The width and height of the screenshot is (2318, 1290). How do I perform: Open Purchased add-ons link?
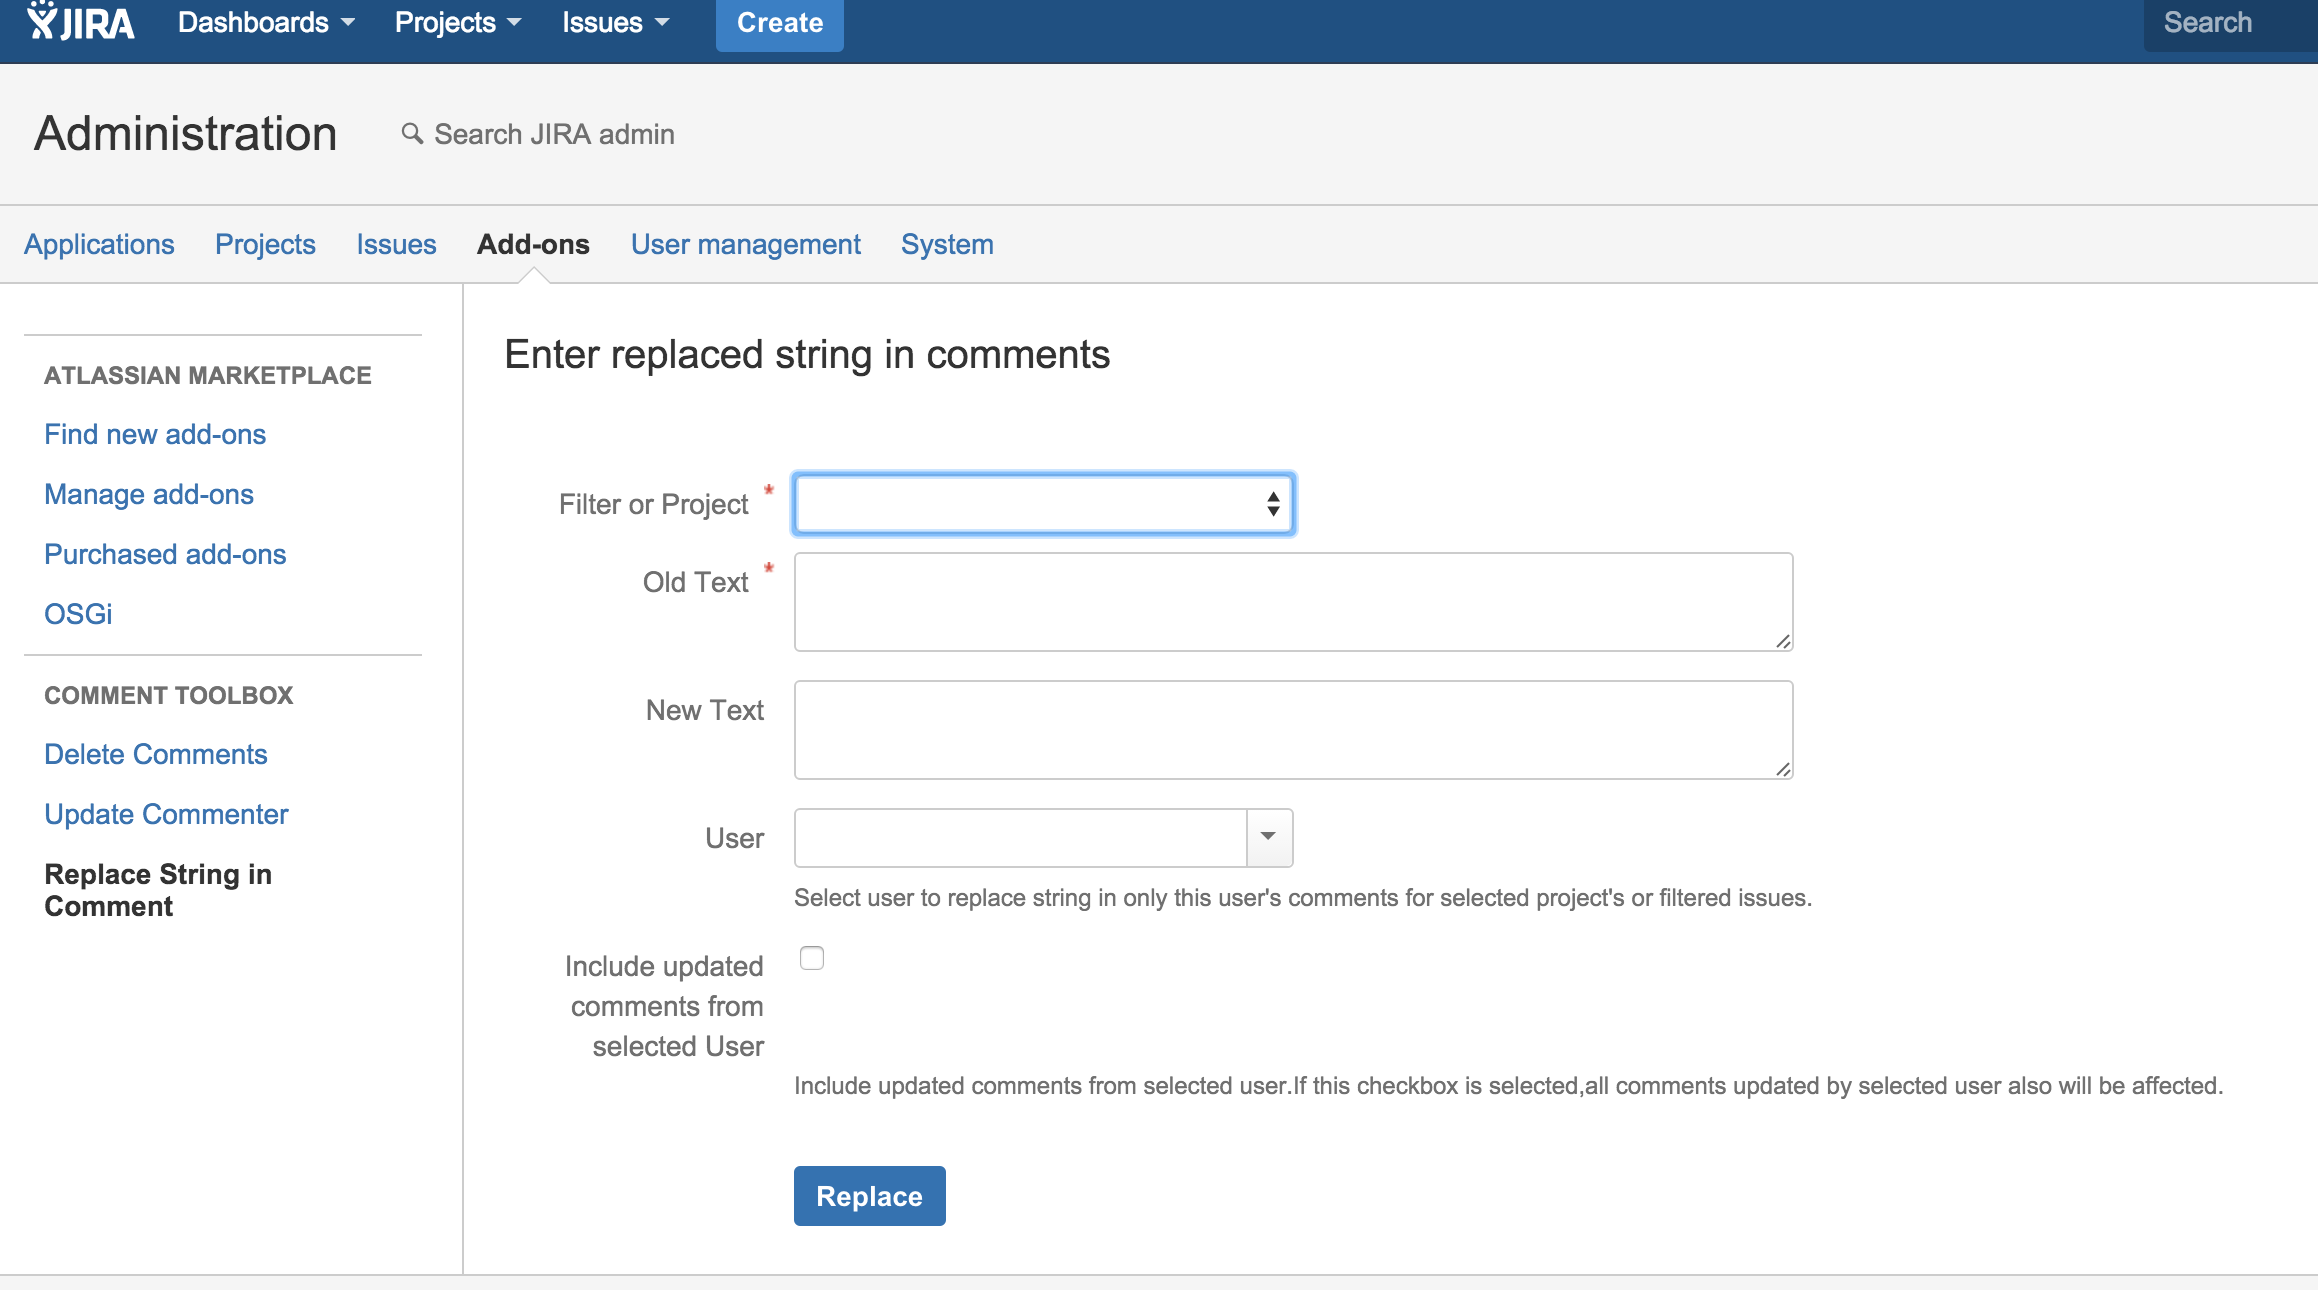pos(165,554)
